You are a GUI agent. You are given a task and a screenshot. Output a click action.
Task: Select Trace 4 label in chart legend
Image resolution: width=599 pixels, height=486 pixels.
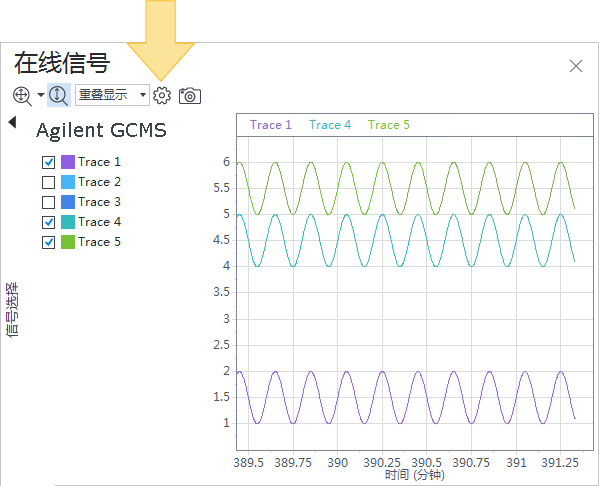click(x=330, y=125)
